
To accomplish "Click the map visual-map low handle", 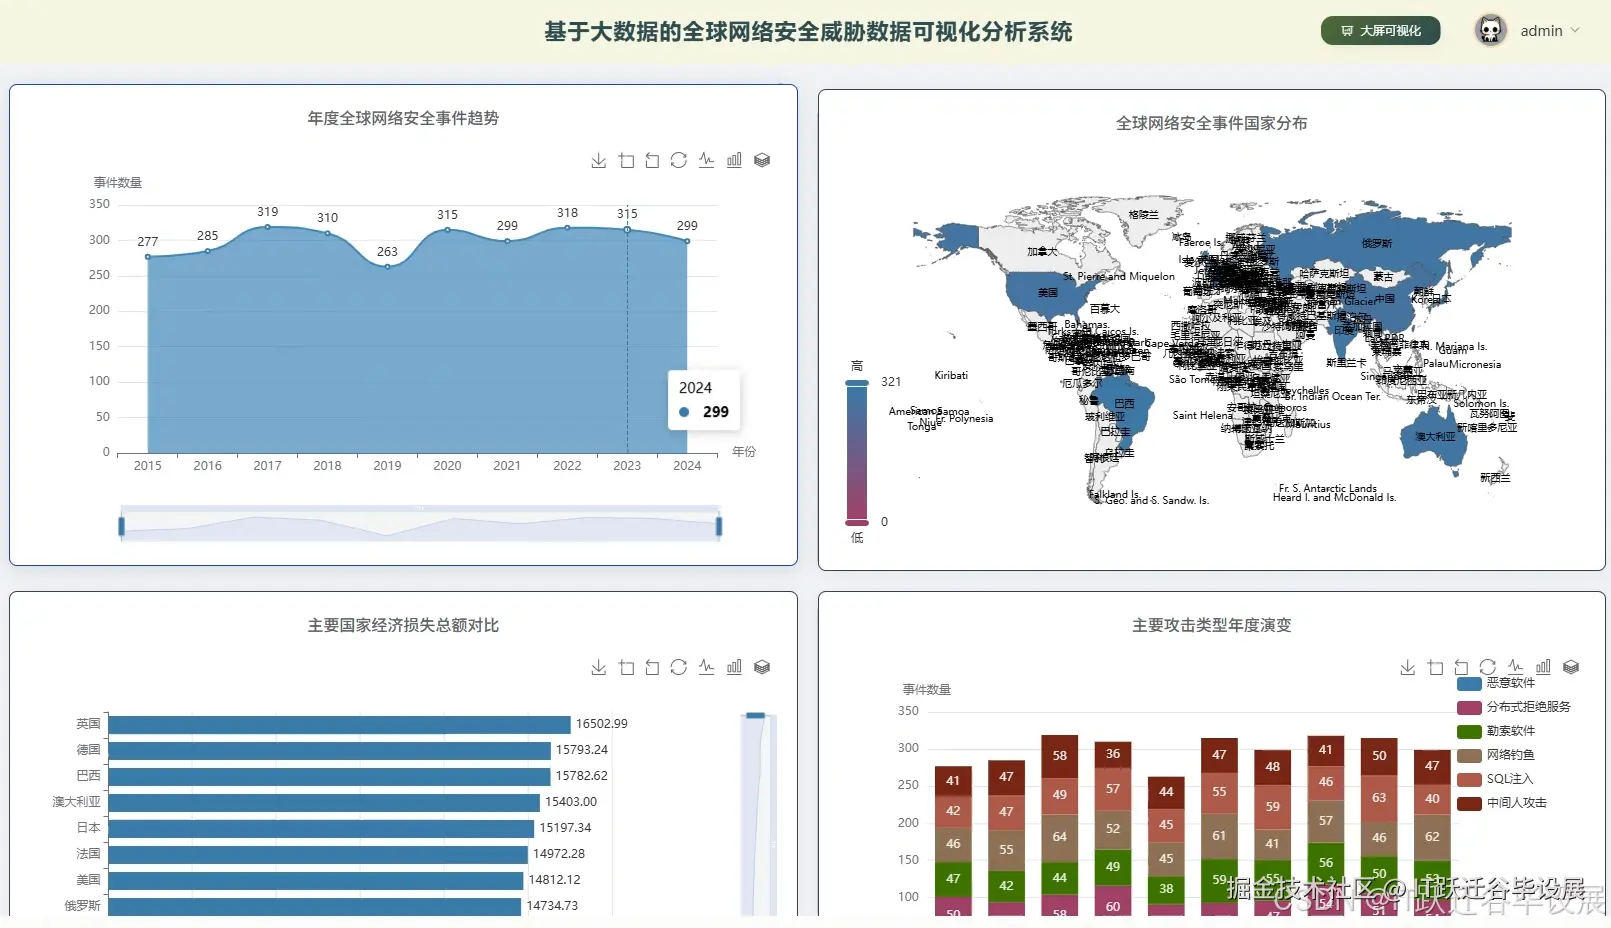I will (857, 522).
